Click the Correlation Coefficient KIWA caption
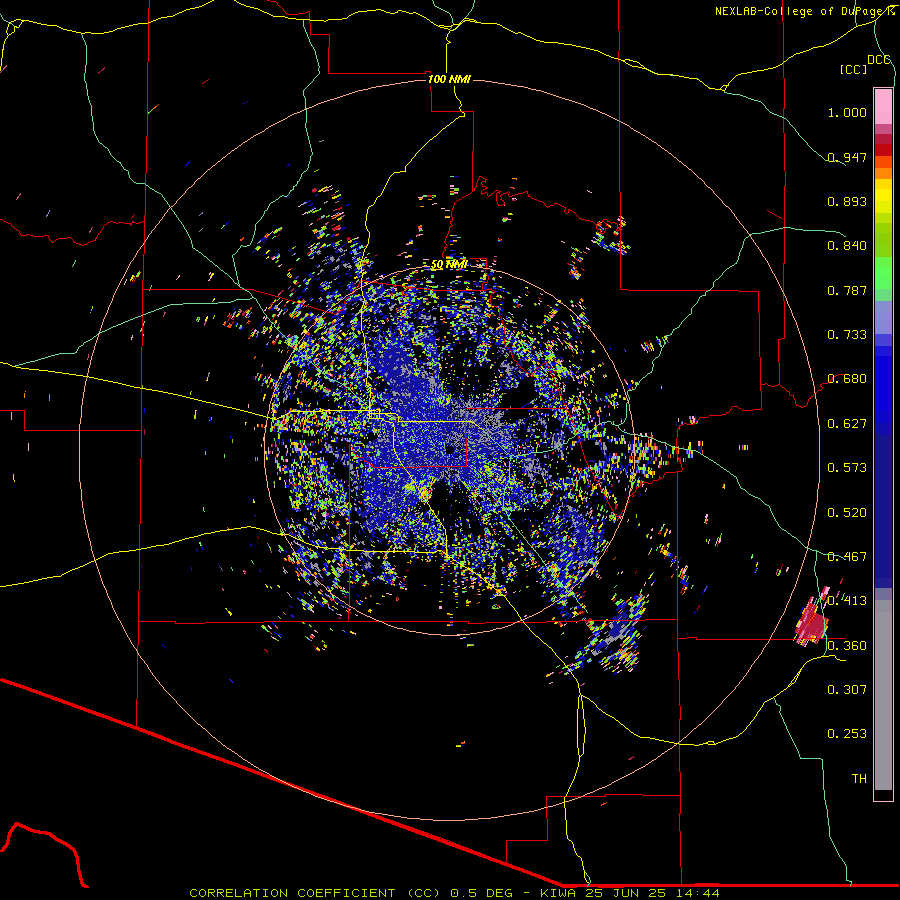900x900 pixels. click(454, 893)
